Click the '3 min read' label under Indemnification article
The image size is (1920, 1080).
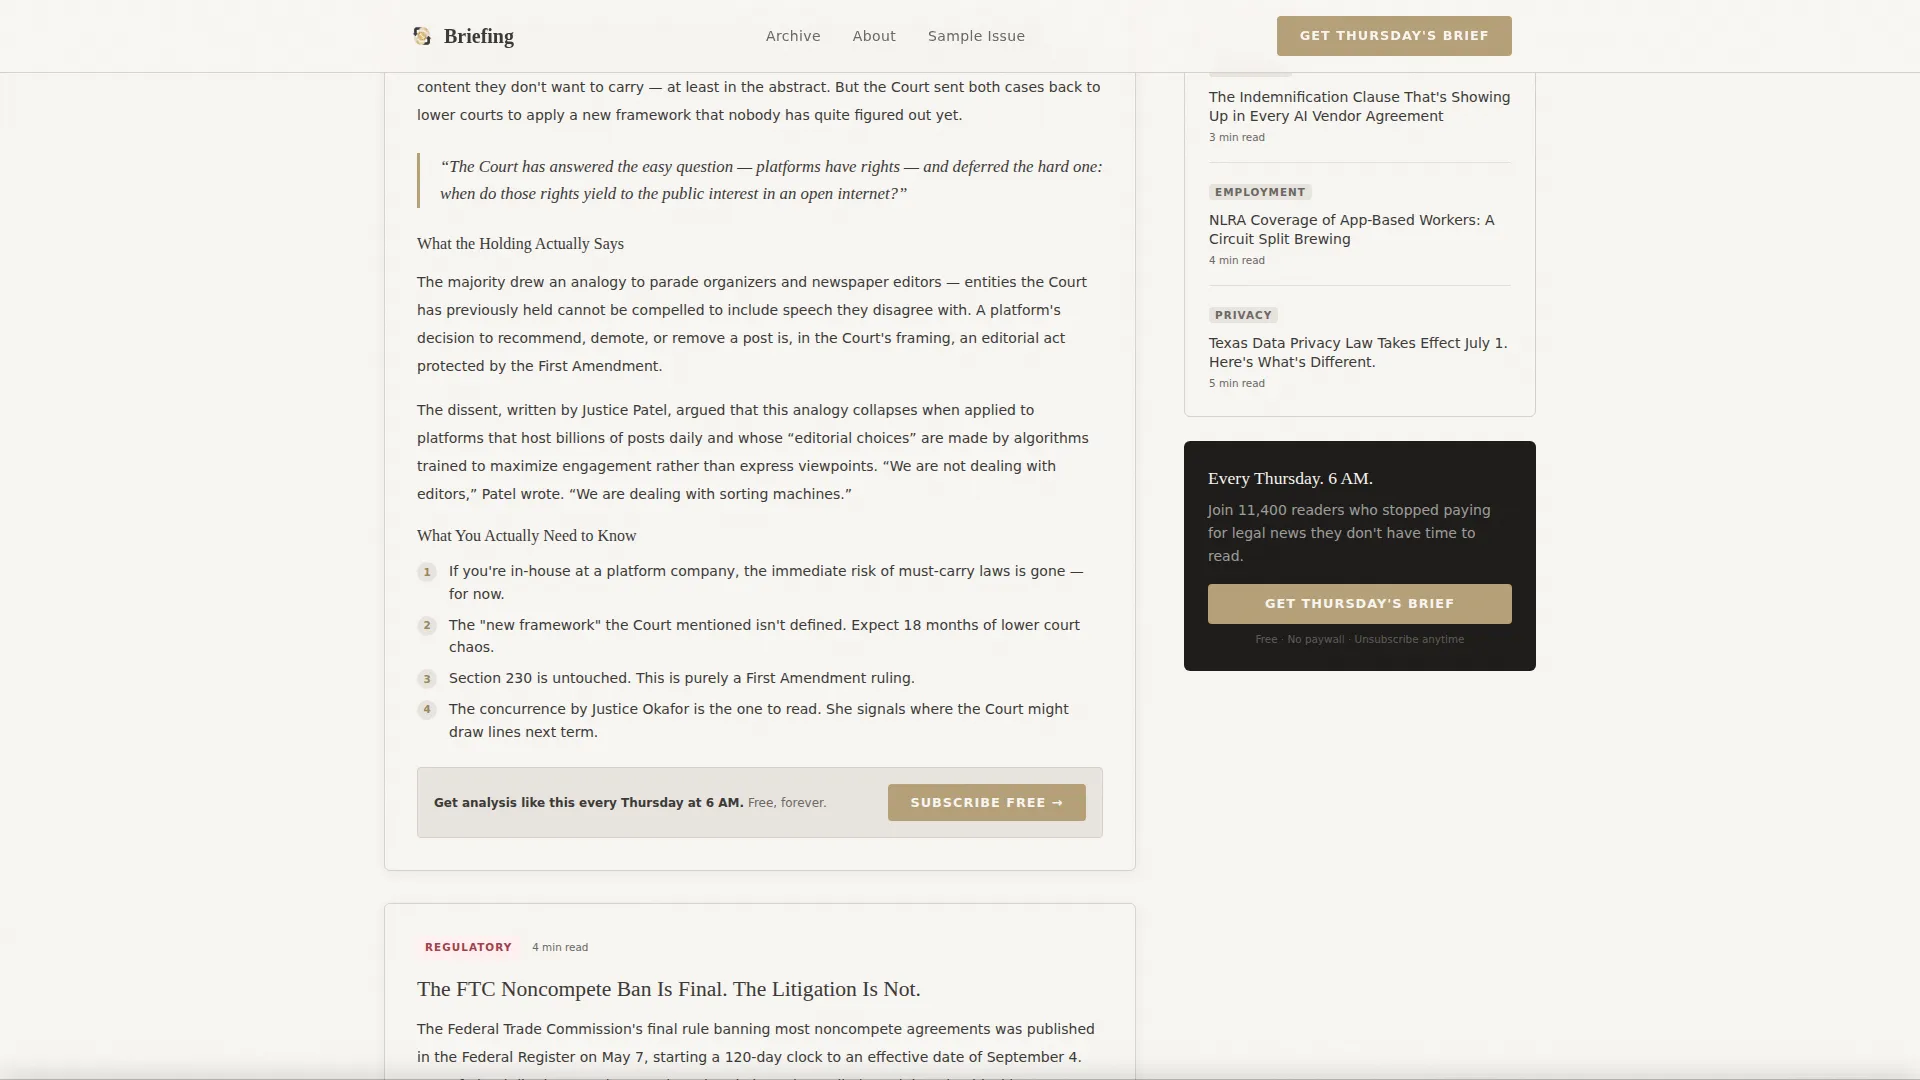tap(1237, 137)
